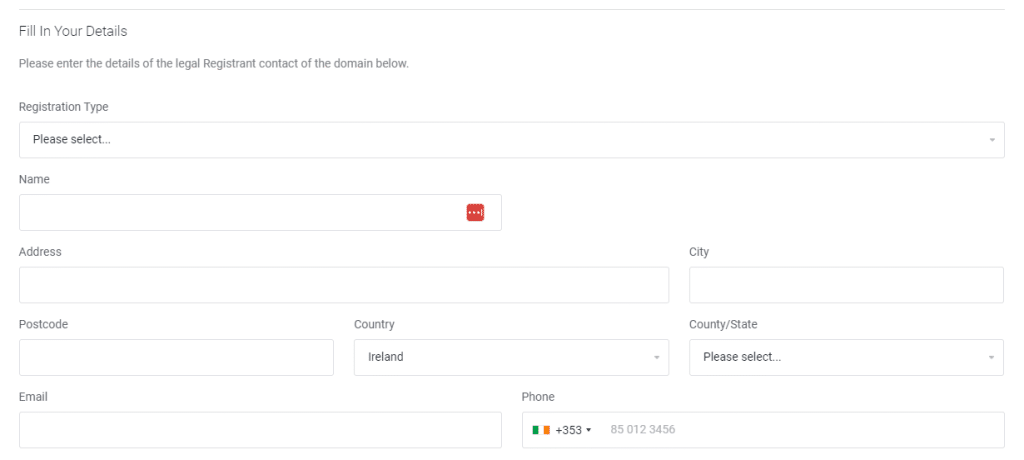Open the Country dropdown showing Ireland

point(511,357)
